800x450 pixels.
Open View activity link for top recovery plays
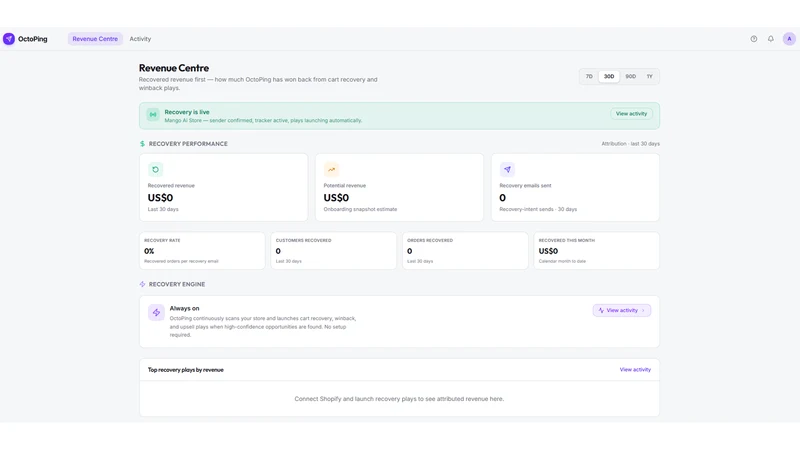pos(635,369)
